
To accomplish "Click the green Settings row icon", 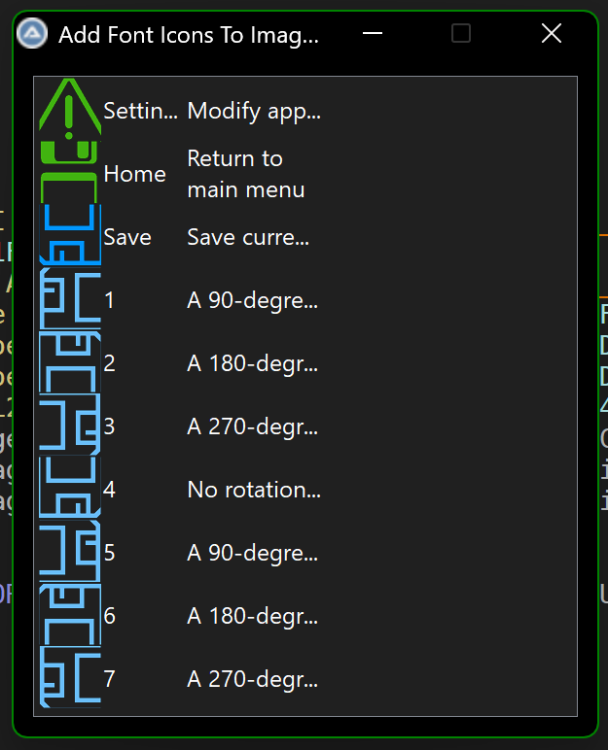I will (x=70, y=110).
